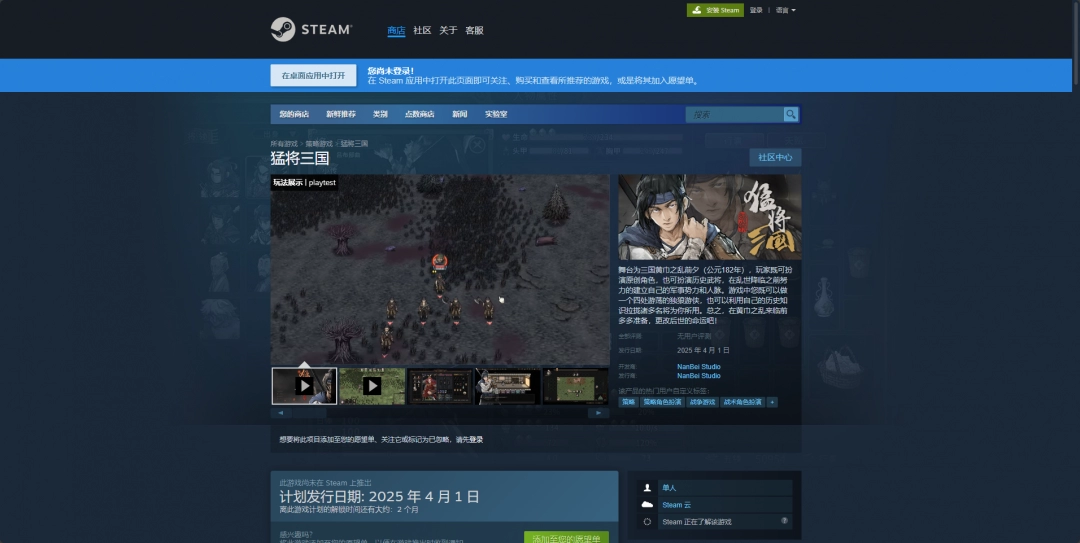Click the Steam 云 cloud feature

pos(676,505)
